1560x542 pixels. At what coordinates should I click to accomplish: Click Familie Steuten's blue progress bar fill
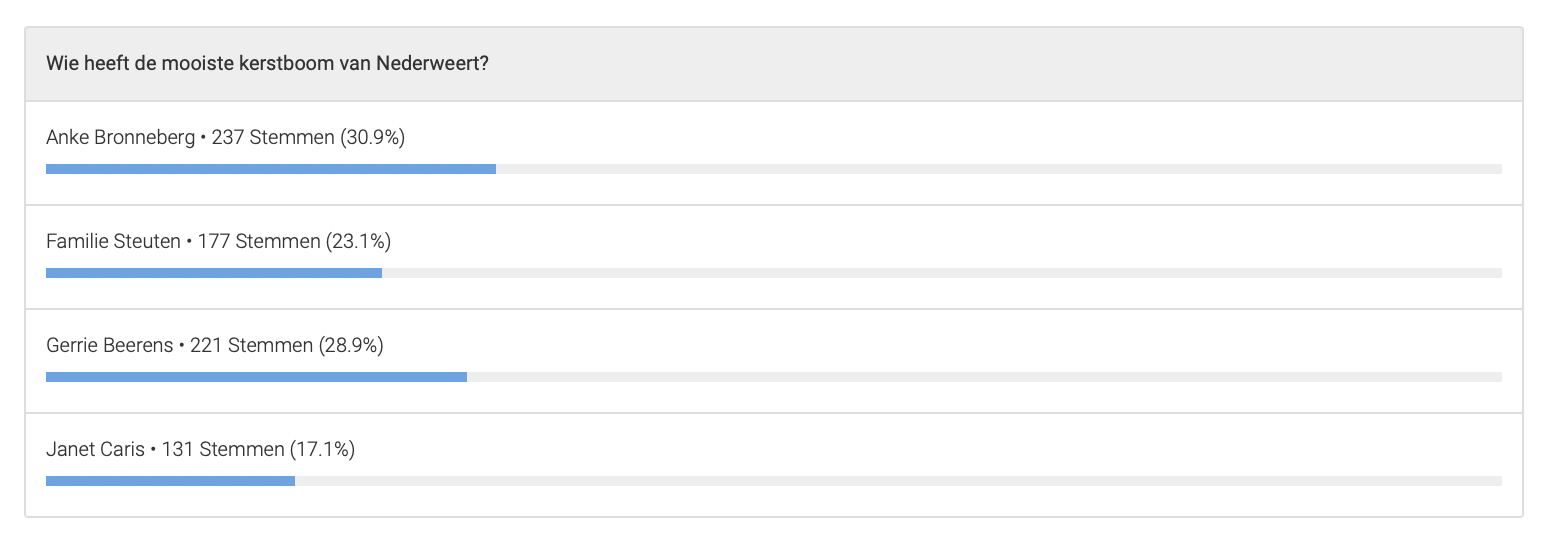tap(213, 273)
